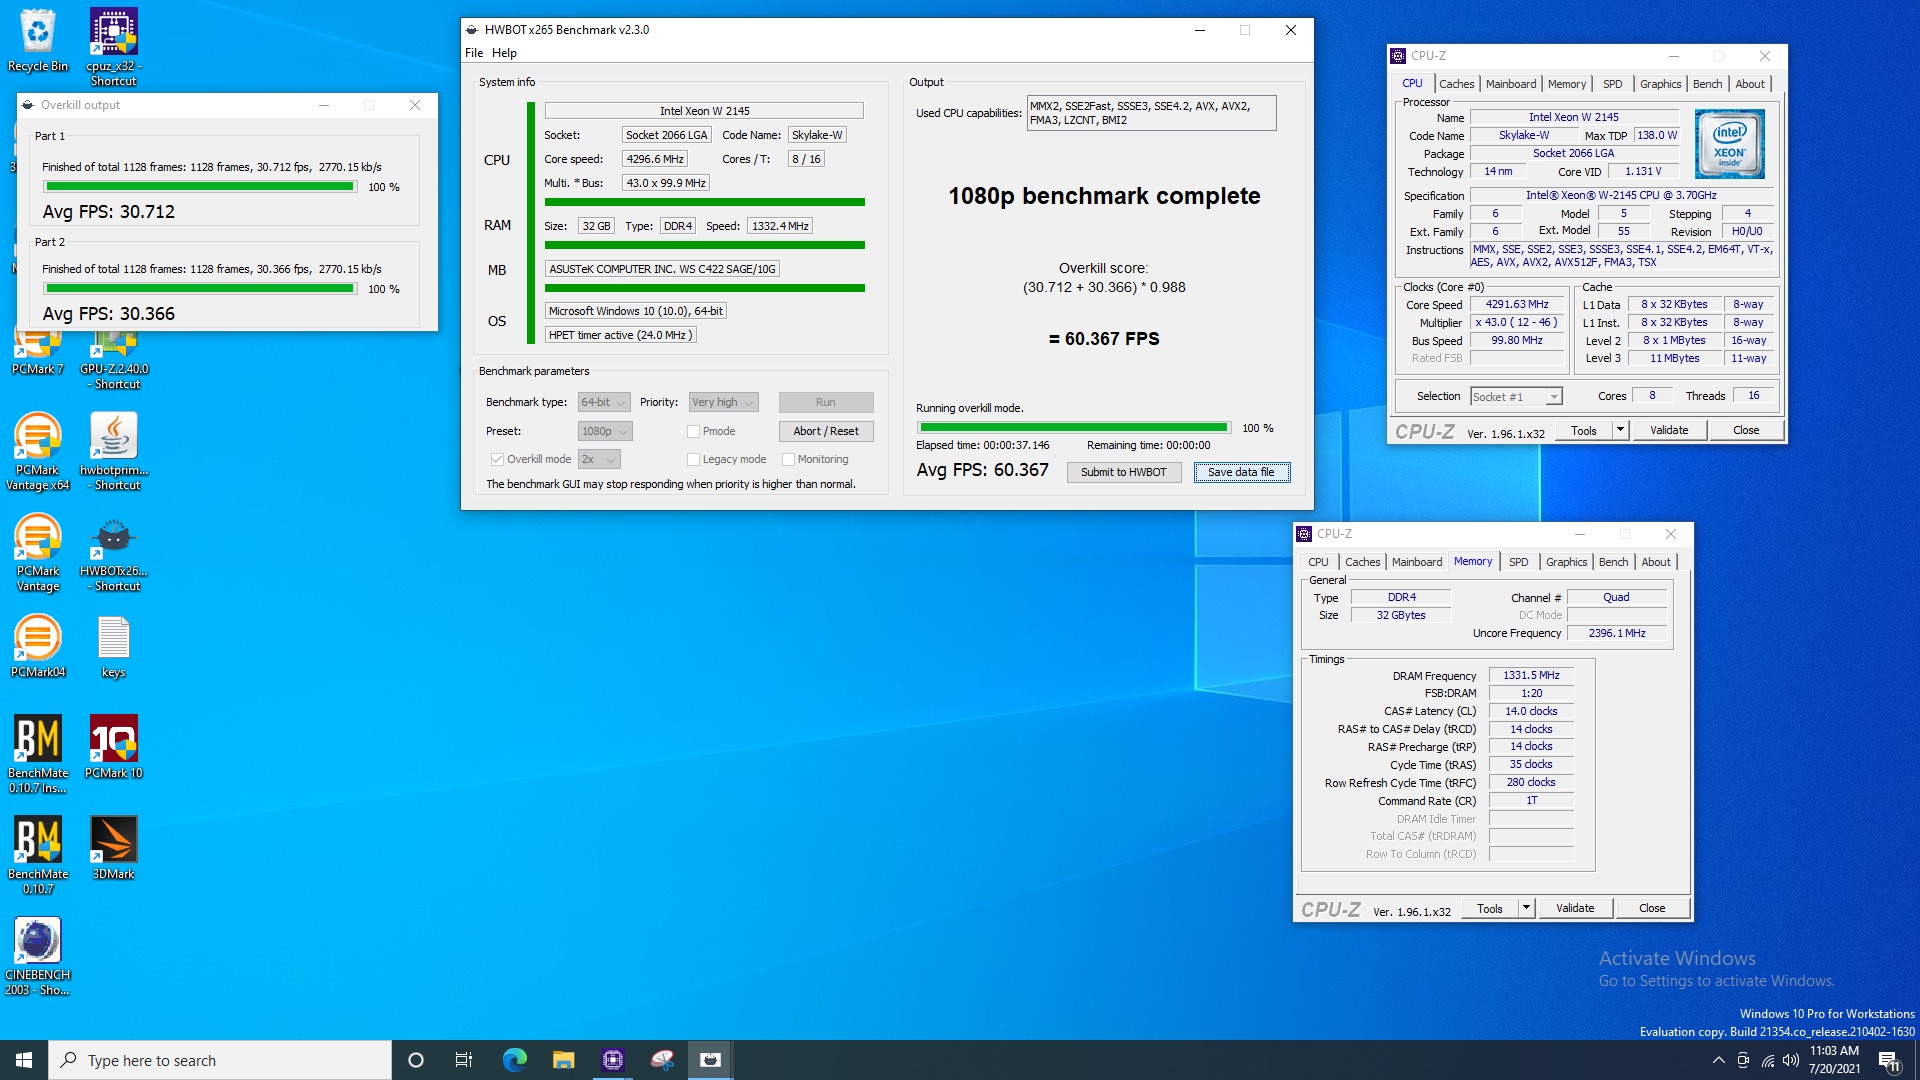Click the Abort / Reset button
Viewport: 1920px width, 1080px height.
(x=826, y=431)
